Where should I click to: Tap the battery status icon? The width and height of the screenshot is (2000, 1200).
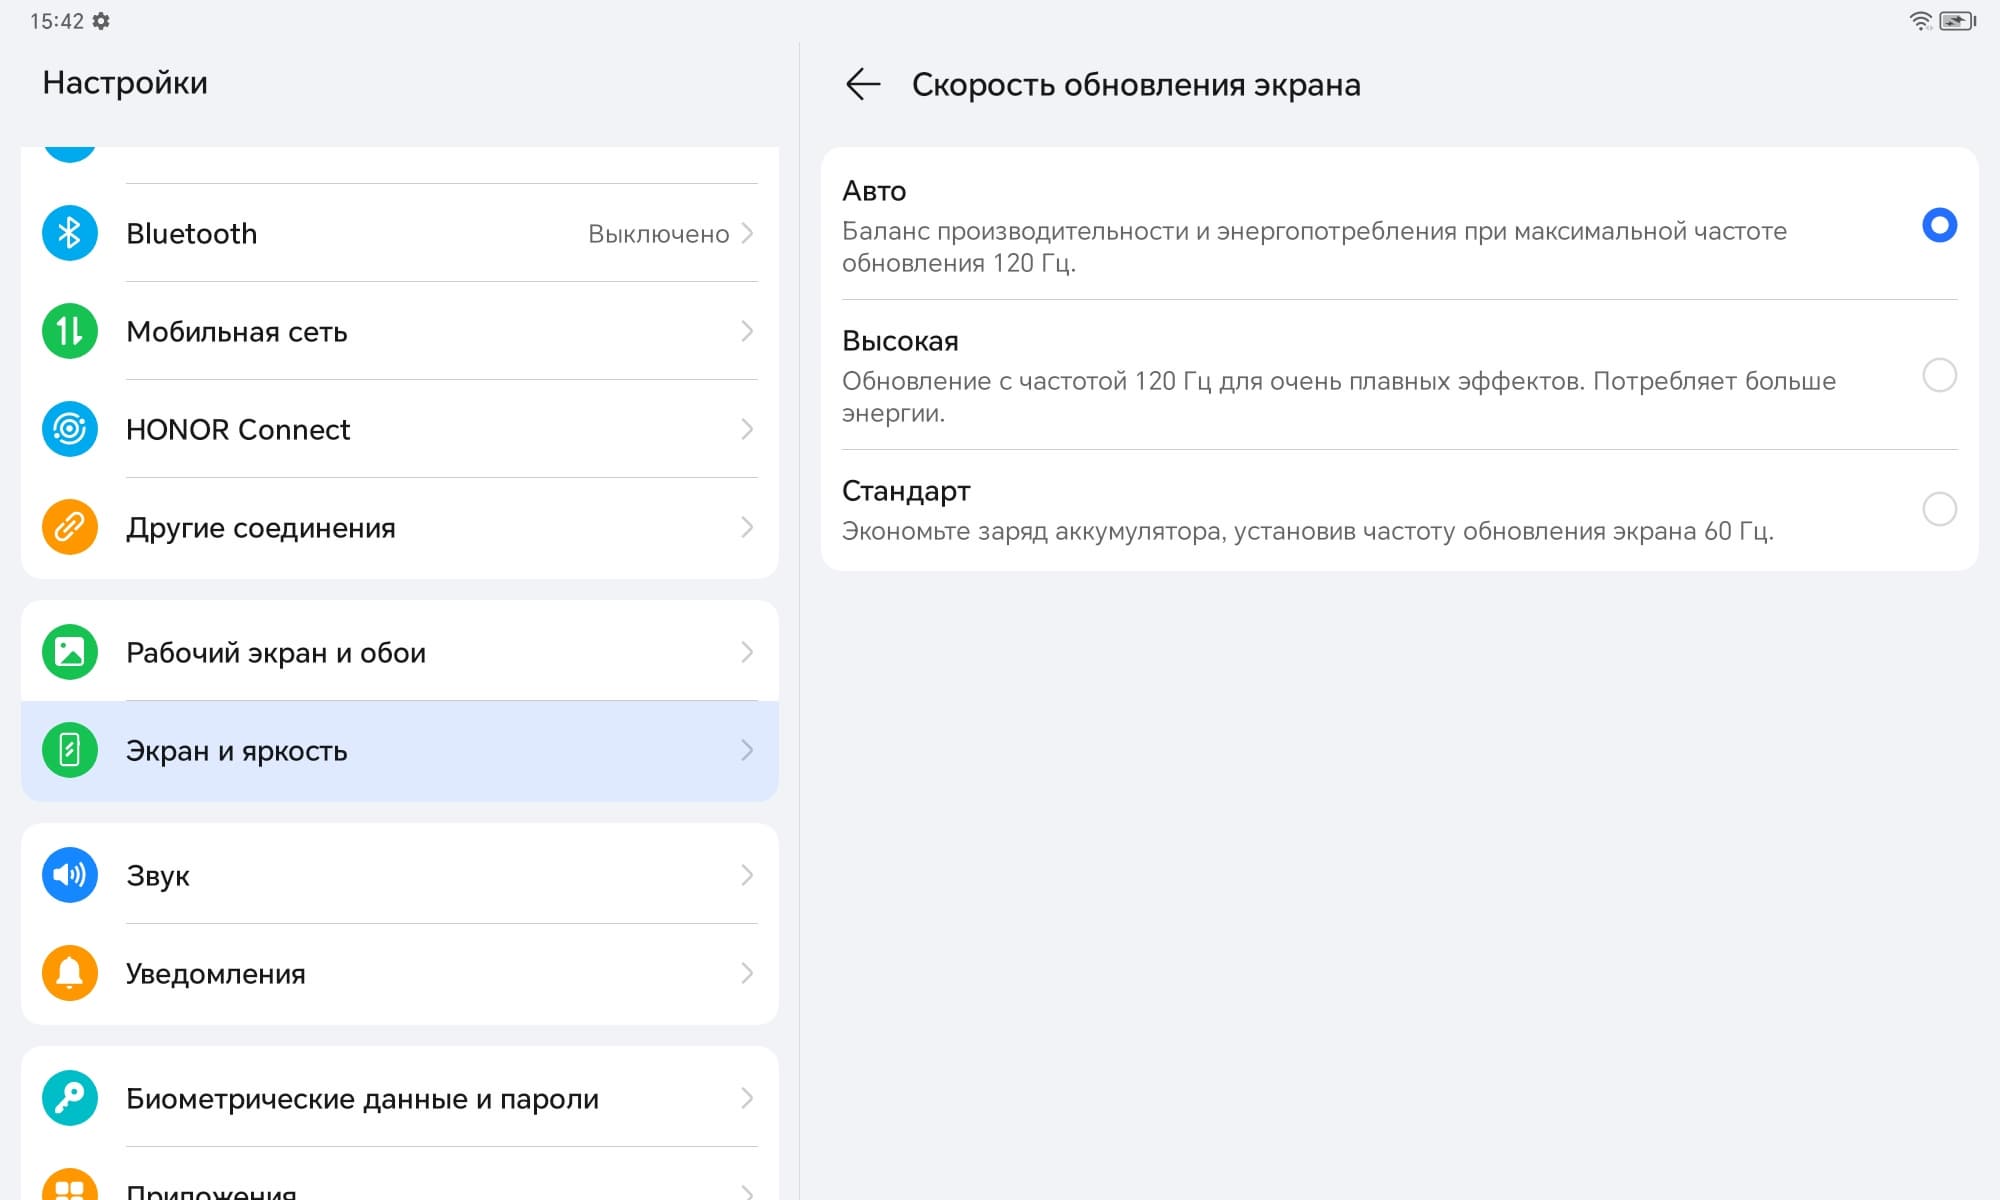[1957, 21]
